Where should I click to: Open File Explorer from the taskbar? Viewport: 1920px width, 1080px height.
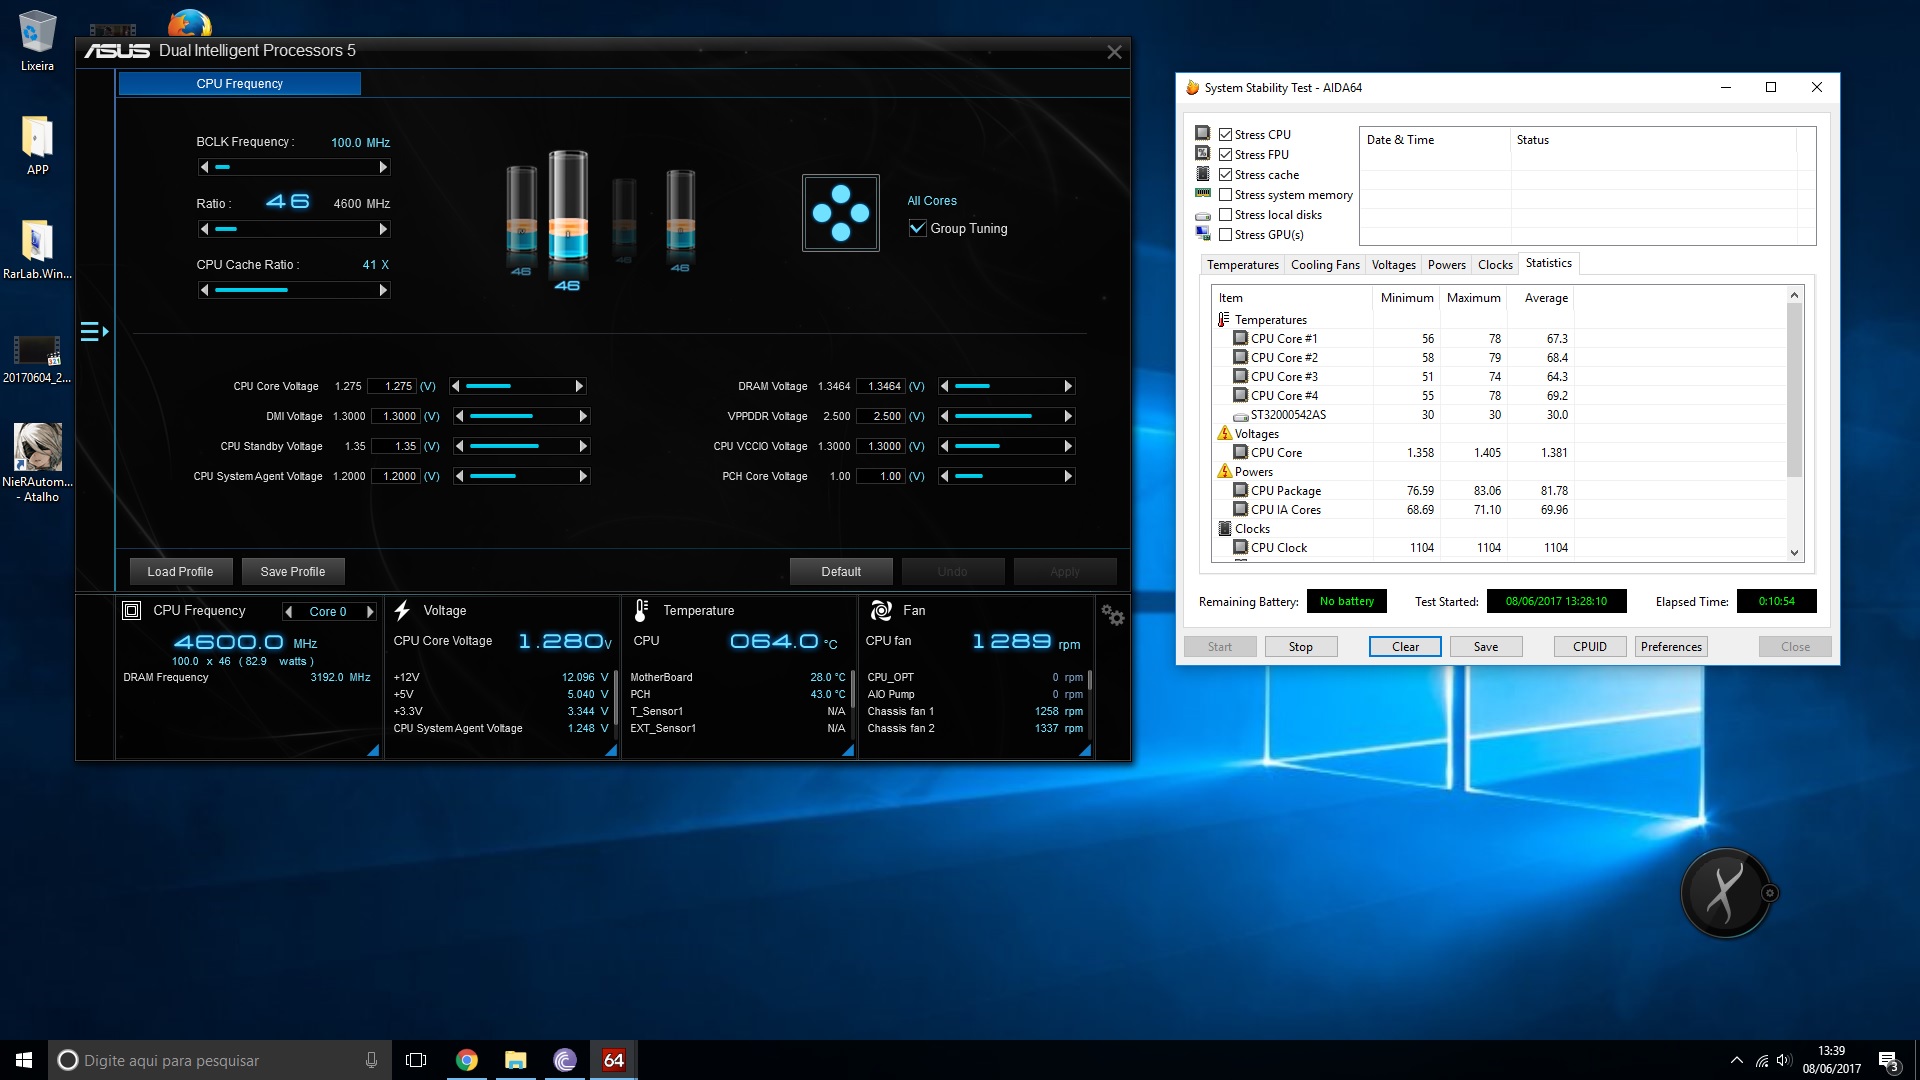tap(515, 1060)
